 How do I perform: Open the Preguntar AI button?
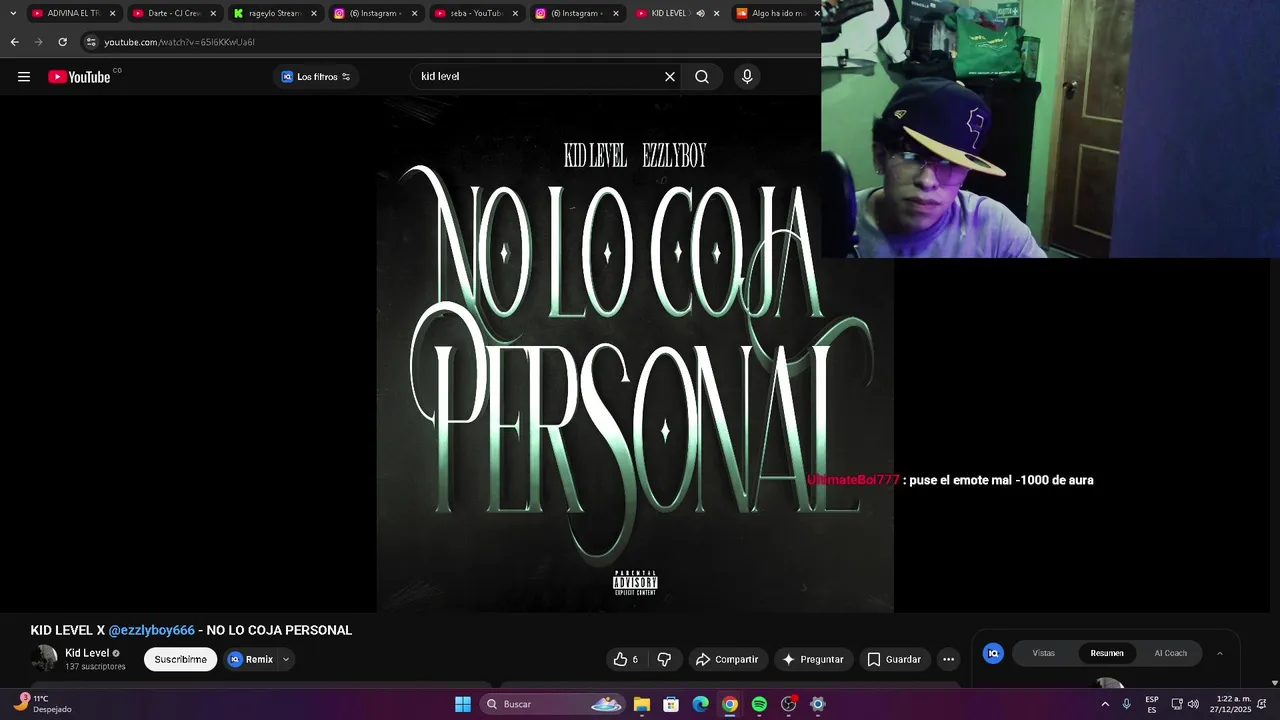point(813,659)
